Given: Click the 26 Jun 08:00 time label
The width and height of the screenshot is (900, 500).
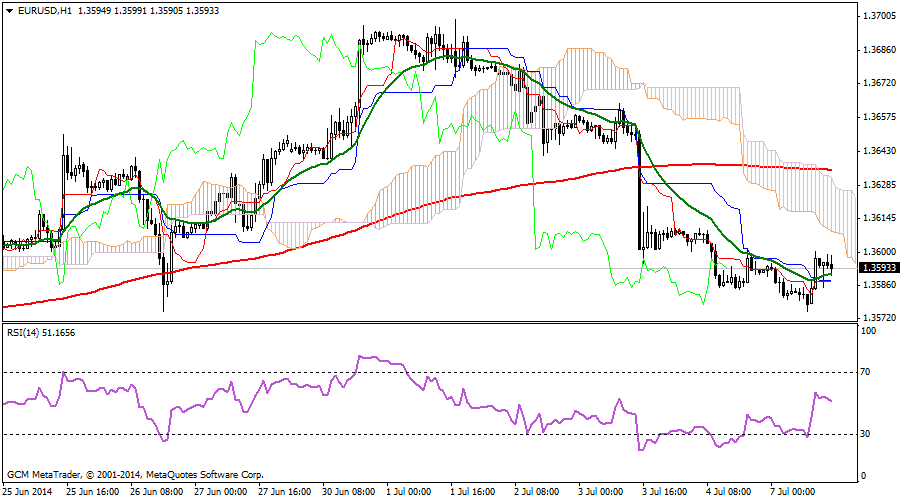Looking at the screenshot, I should tap(157, 492).
